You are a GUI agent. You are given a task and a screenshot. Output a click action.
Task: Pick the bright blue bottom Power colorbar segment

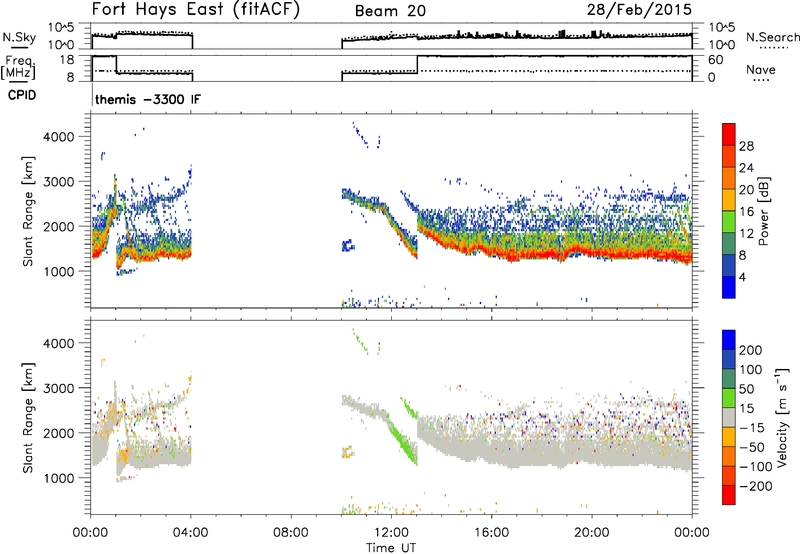coord(729,287)
